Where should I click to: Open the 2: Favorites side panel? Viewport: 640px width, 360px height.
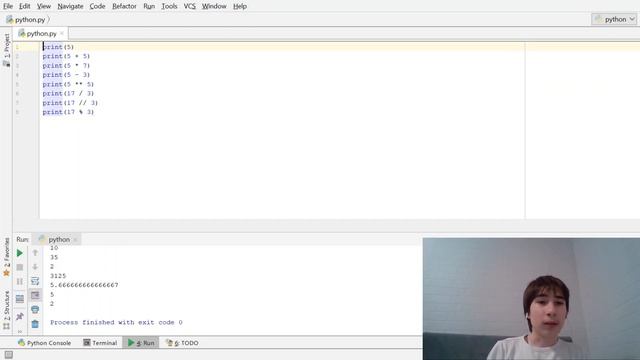(x=7, y=257)
